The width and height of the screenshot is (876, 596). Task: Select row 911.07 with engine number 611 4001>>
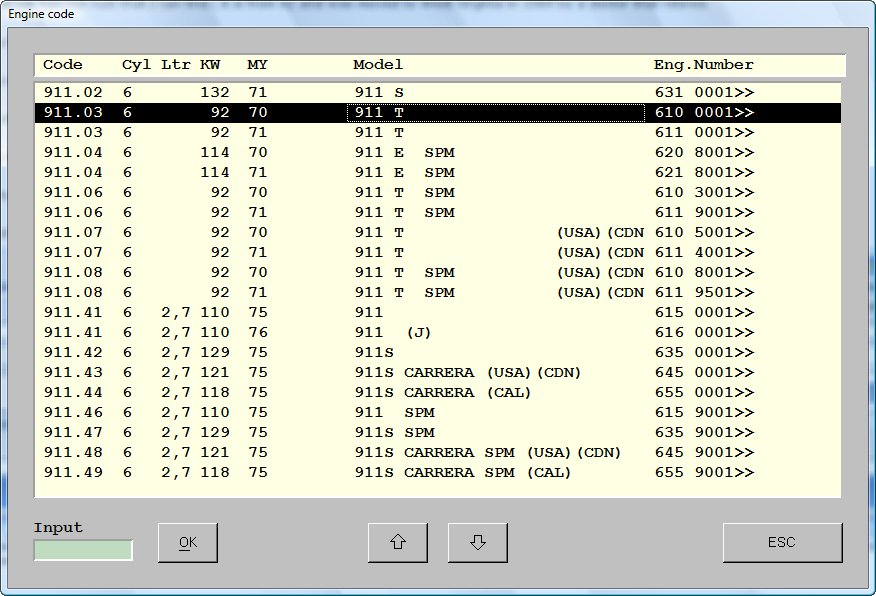pos(437,252)
